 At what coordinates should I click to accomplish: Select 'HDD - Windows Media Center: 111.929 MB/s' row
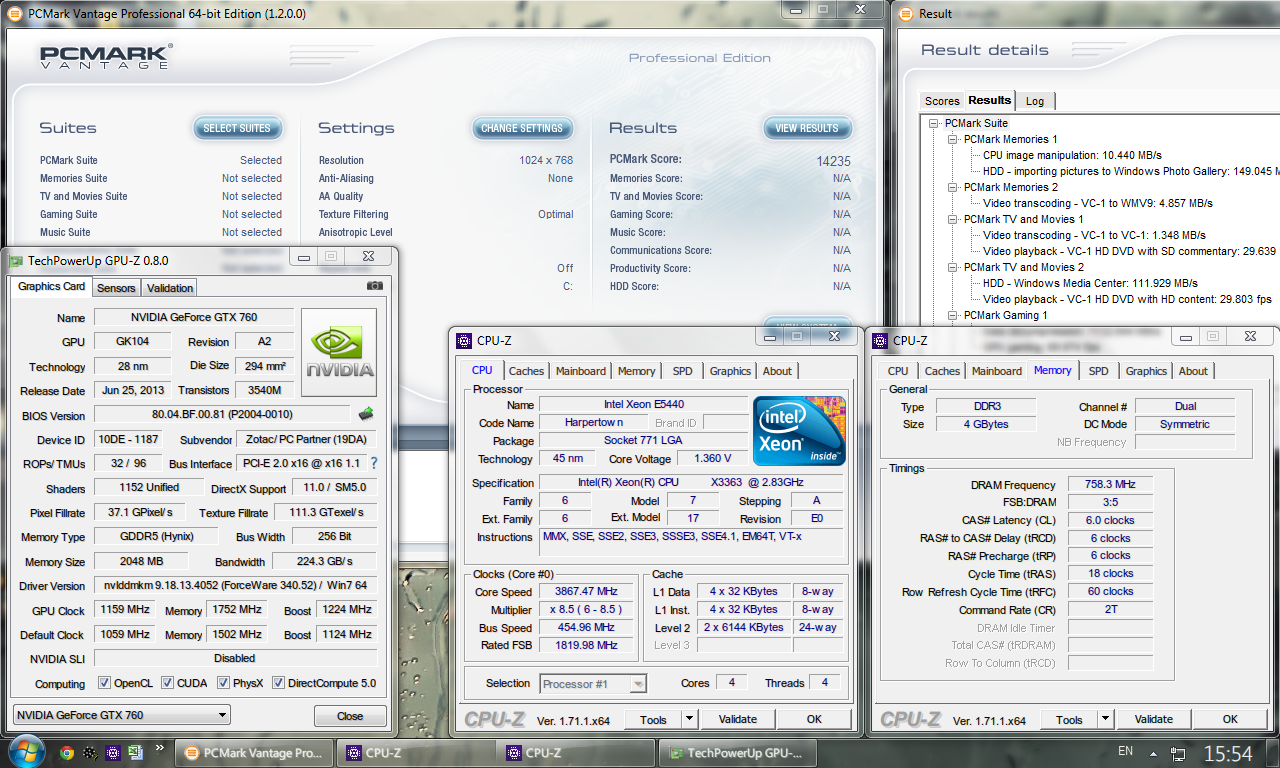click(1090, 283)
